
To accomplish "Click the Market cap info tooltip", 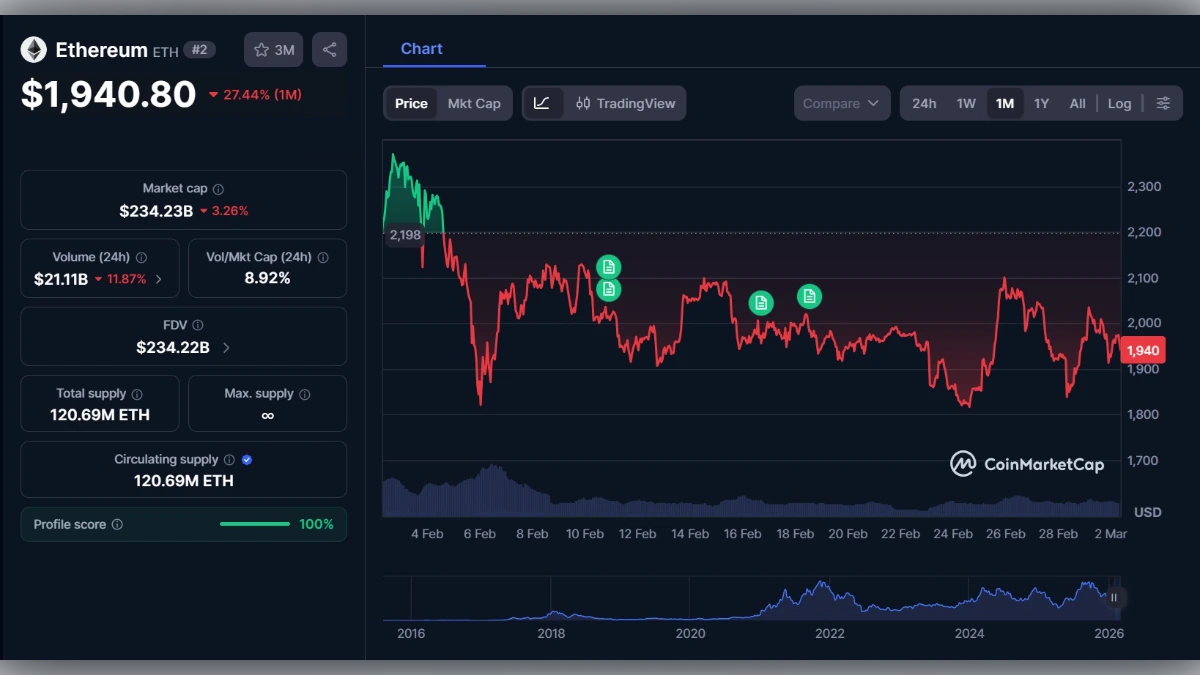I will click(219, 187).
